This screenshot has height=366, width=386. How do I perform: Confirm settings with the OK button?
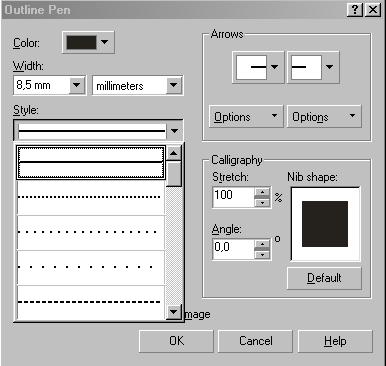pos(176,341)
